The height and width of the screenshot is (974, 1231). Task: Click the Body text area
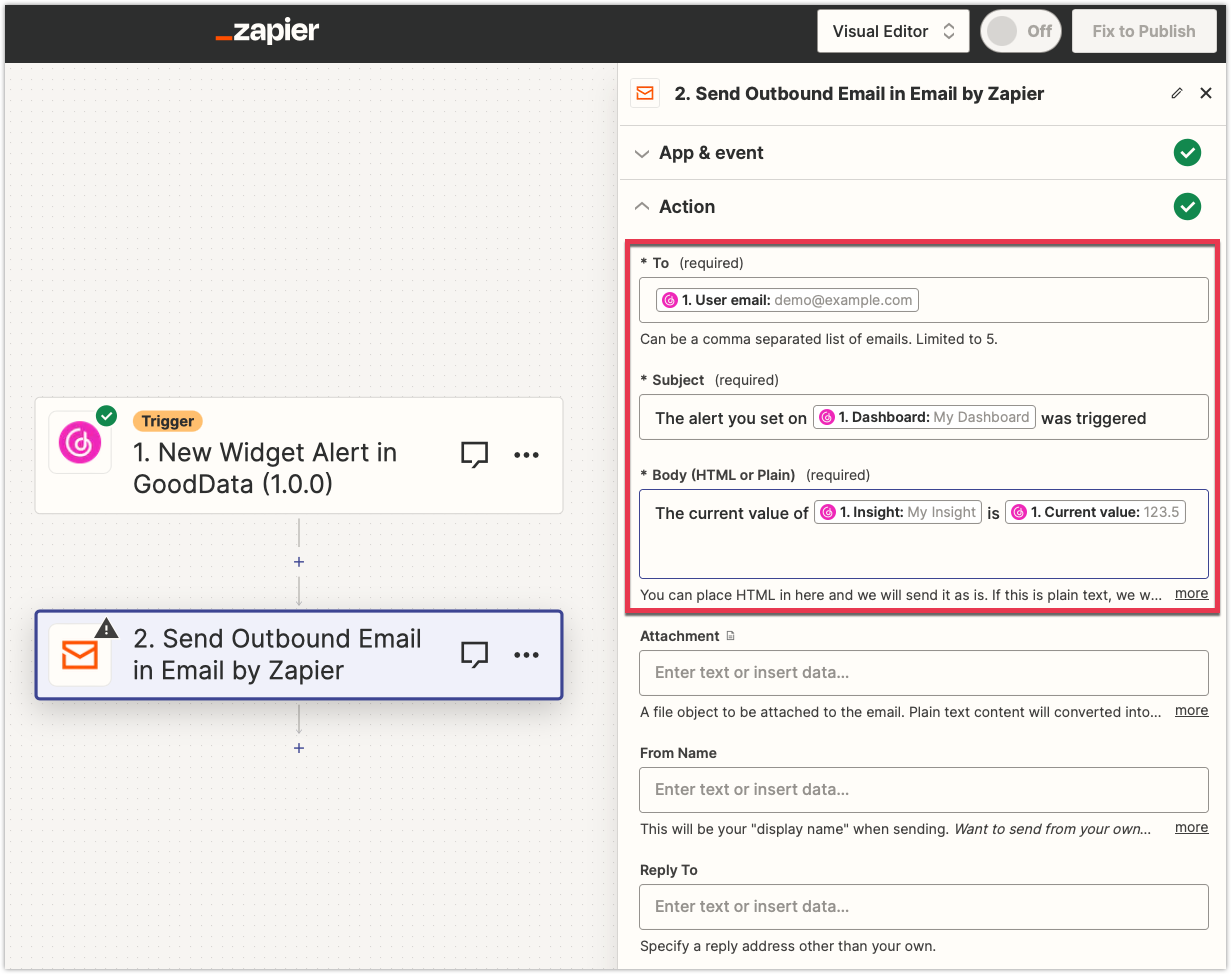pos(924,534)
